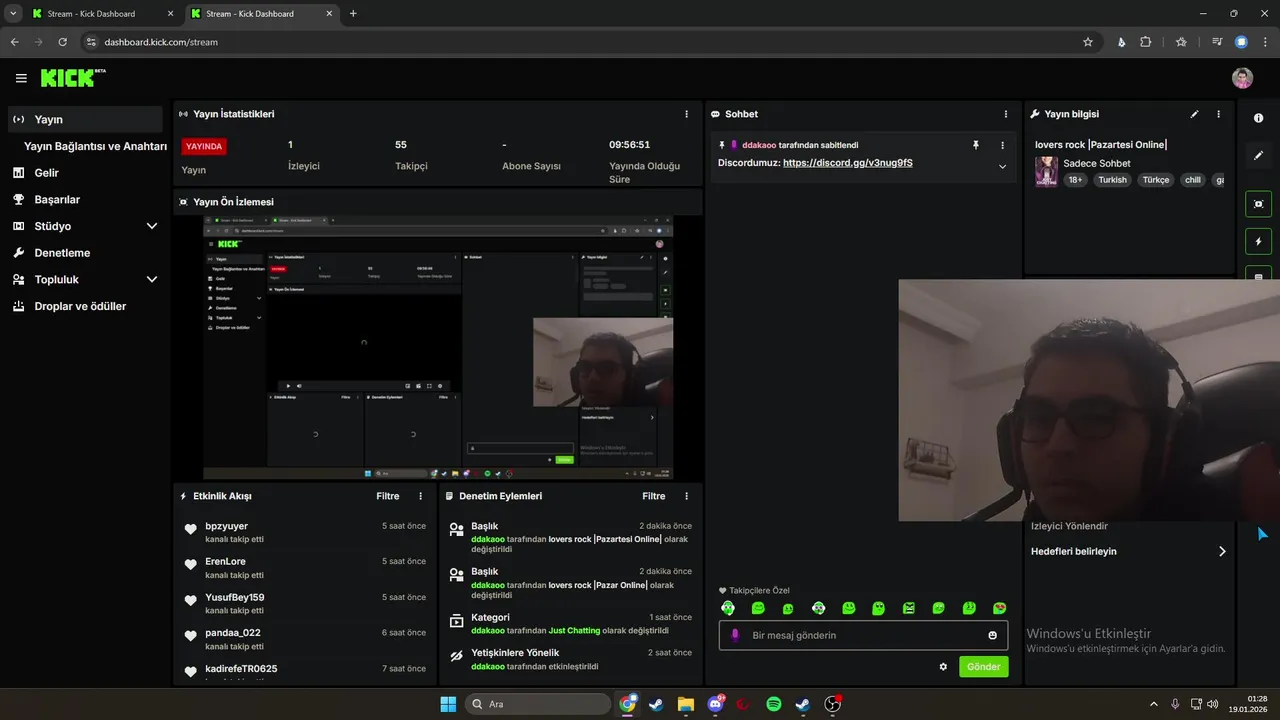Open the hamburger menu beside the Kick logo
The image size is (1280, 720).
pyautogui.click(x=21, y=78)
